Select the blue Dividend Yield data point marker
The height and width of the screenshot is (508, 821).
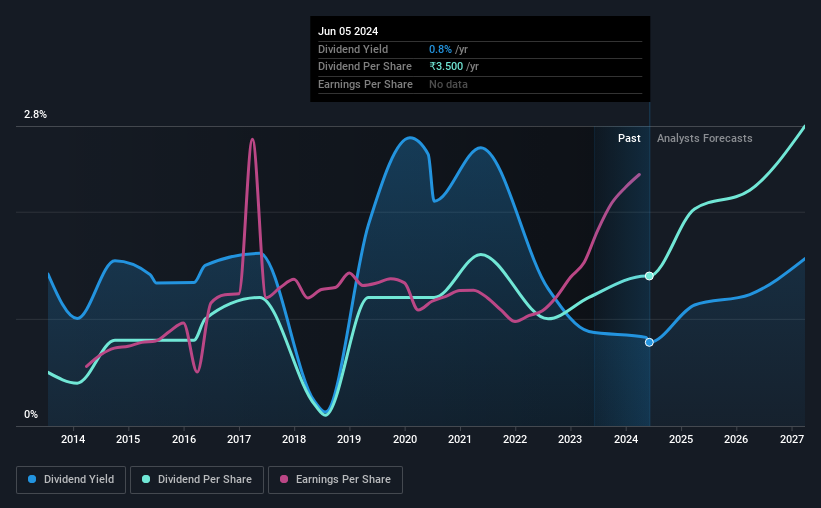pyautogui.click(x=649, y=343)
